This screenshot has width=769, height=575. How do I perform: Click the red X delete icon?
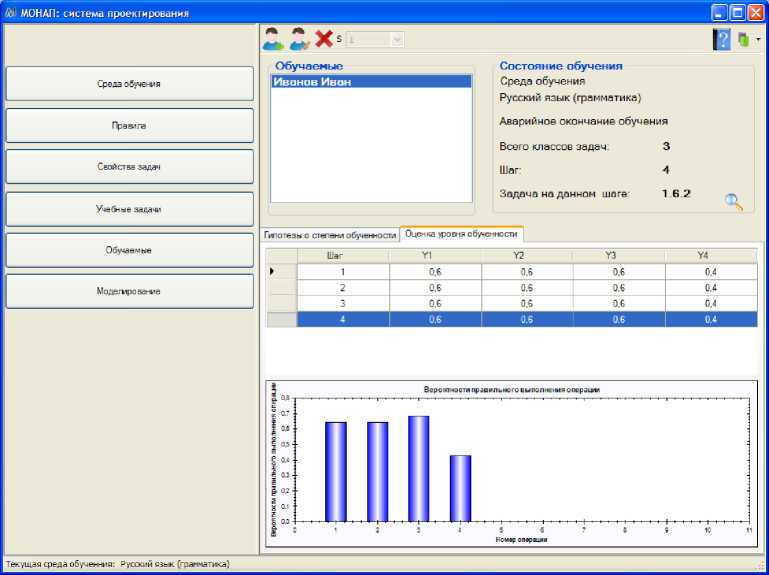[324, 39]
